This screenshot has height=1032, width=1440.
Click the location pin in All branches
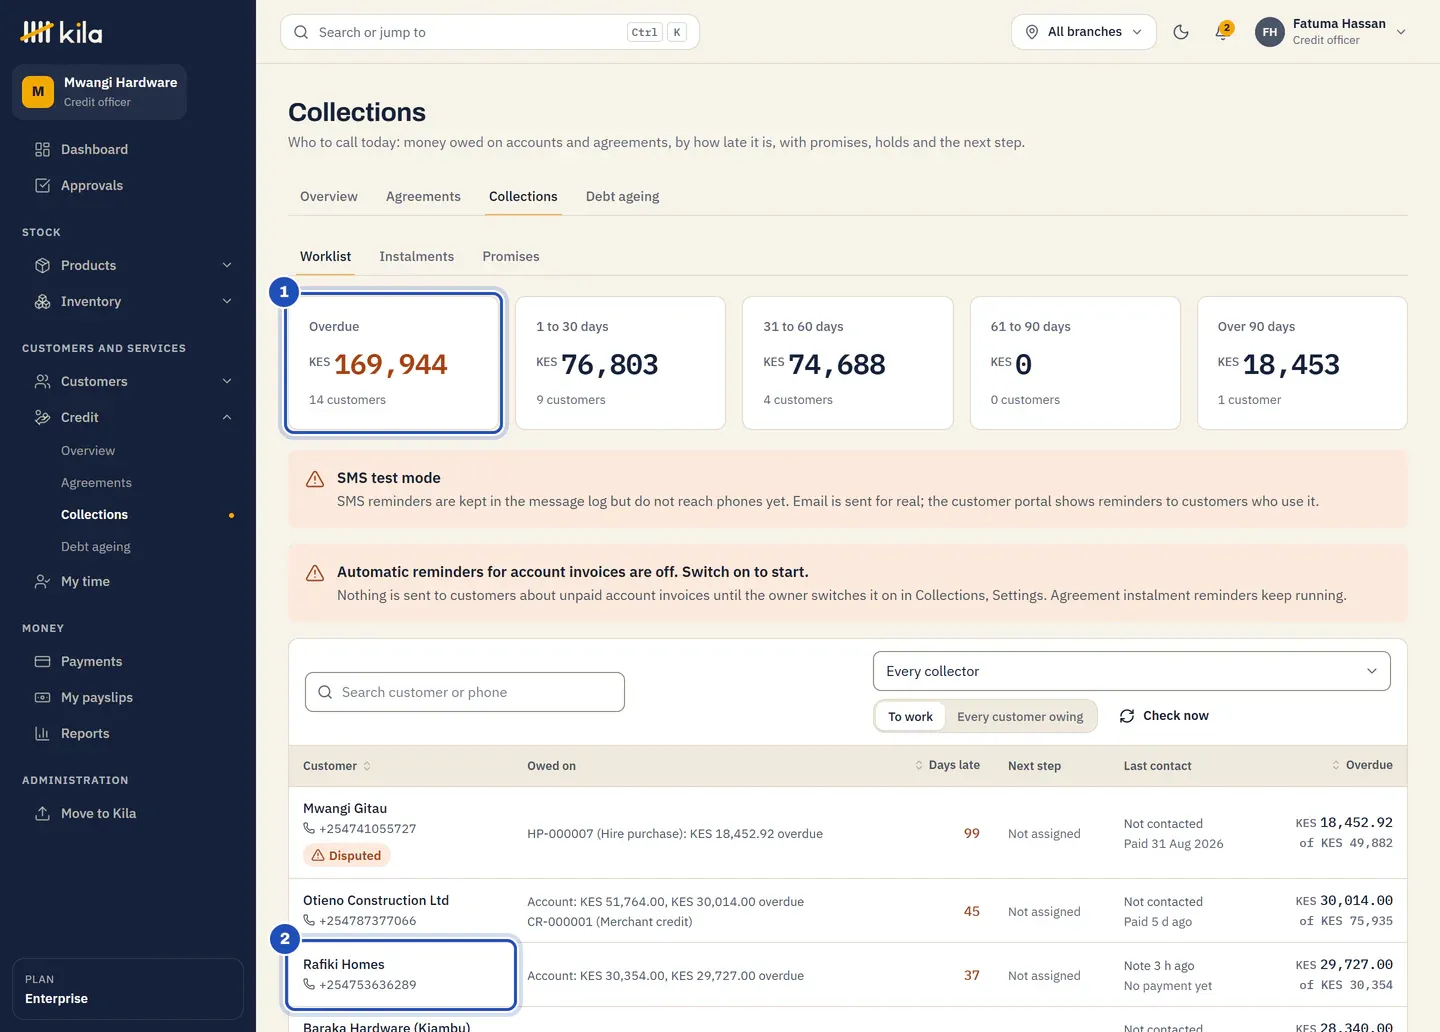point(1032,32)
